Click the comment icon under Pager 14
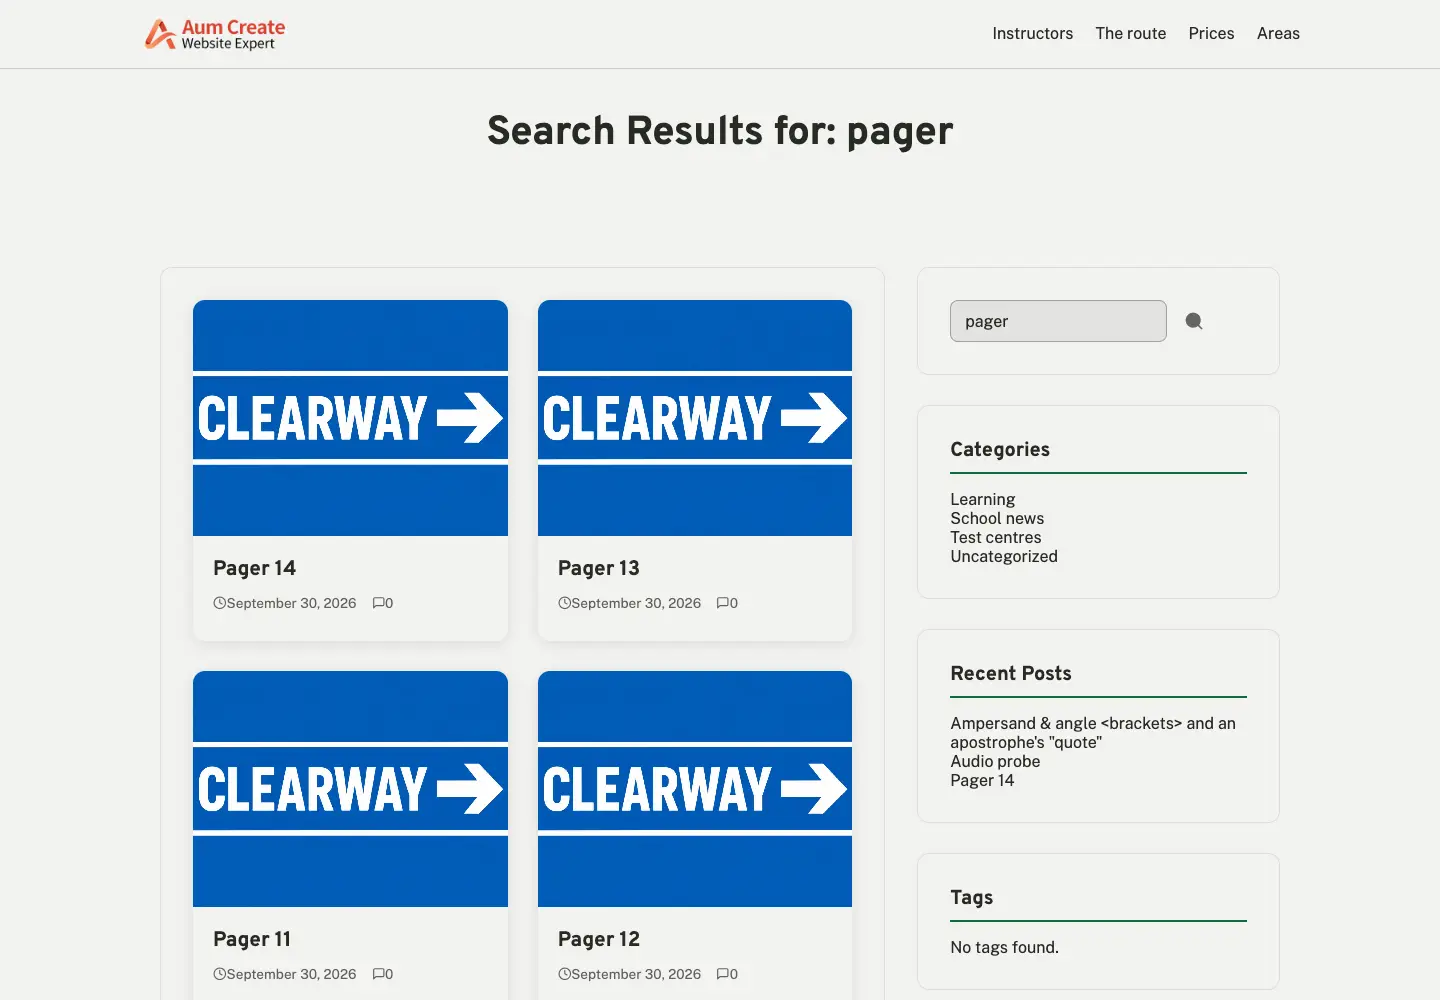The width and height of the screenshot is (1440, 1000). coord(379,603)
